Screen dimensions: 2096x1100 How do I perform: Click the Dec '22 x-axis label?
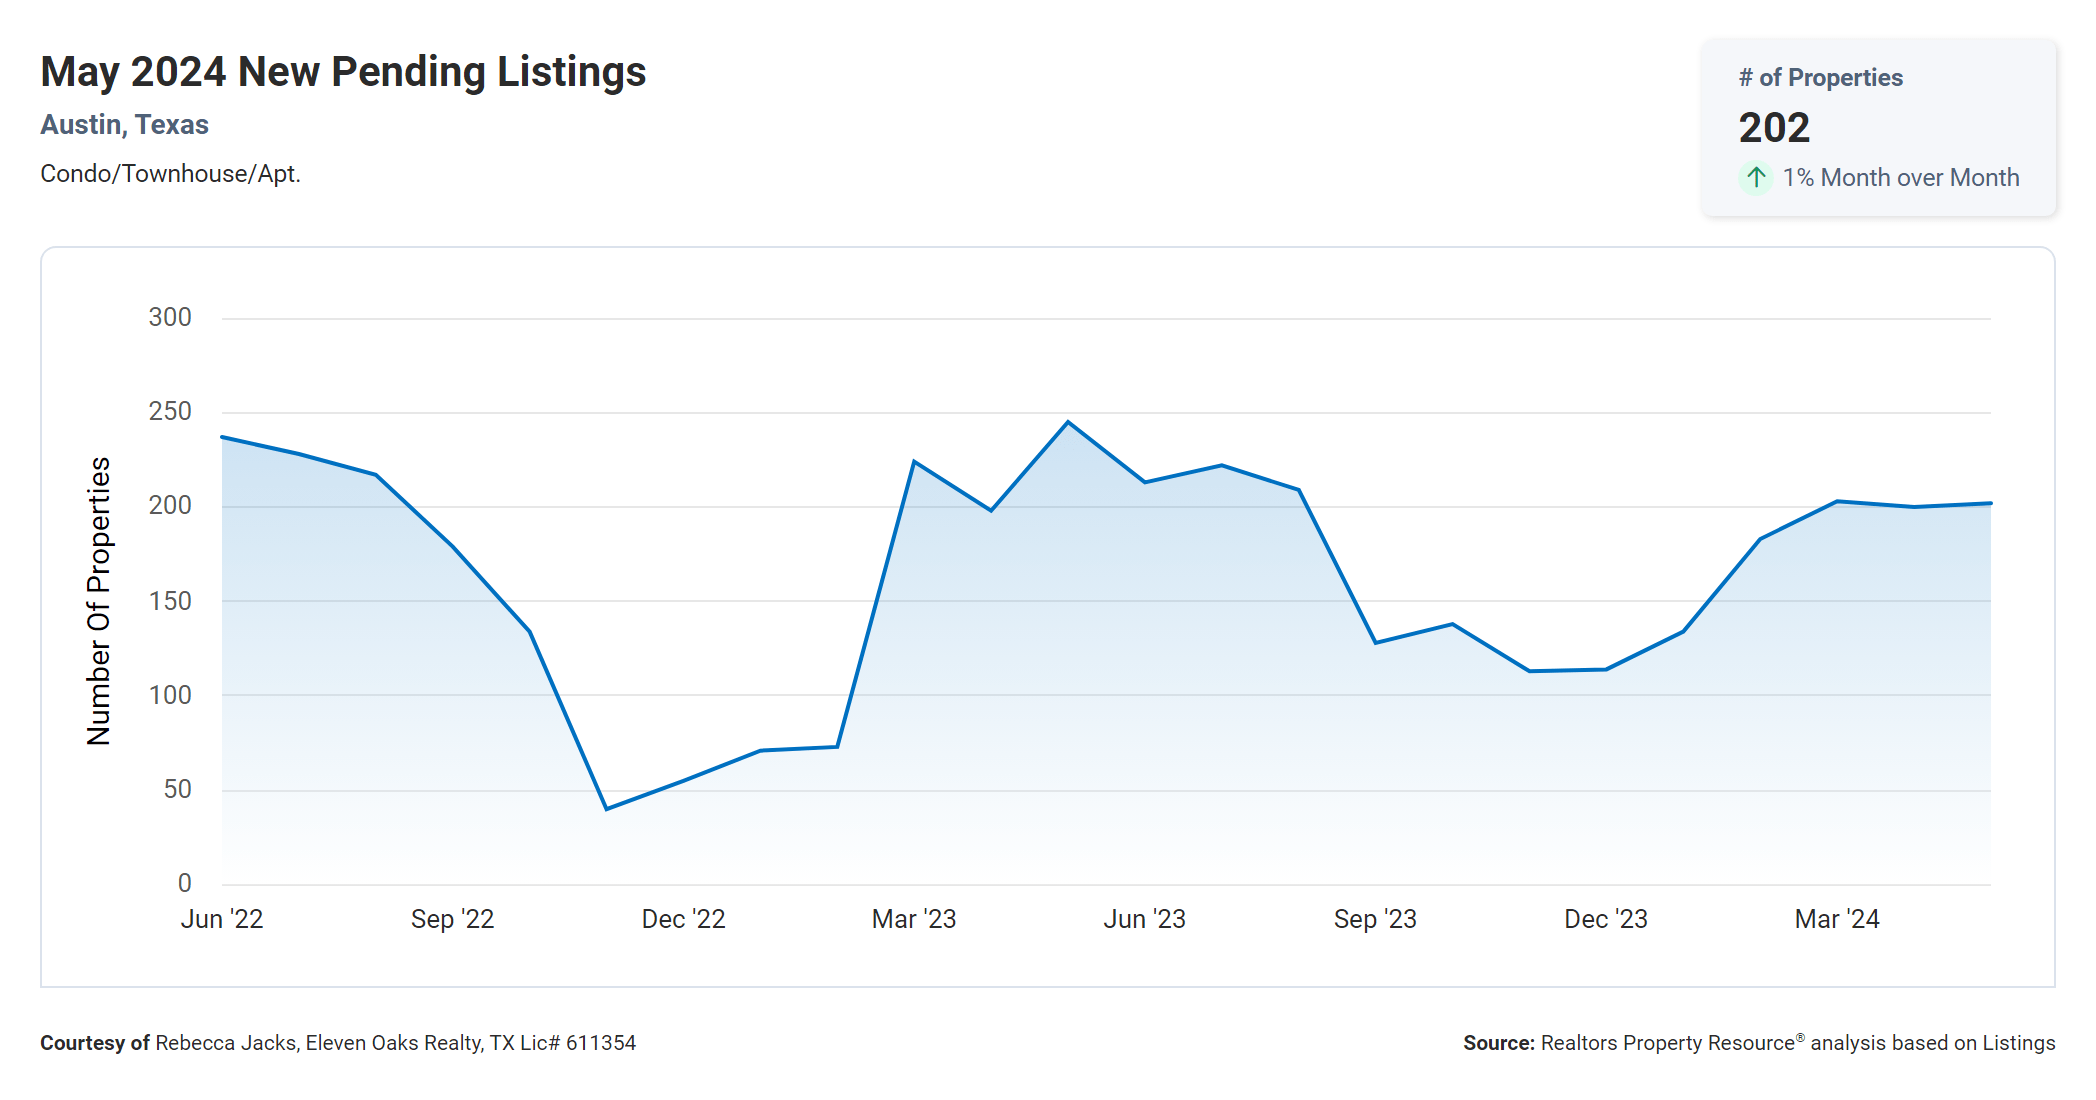(683, 919)
